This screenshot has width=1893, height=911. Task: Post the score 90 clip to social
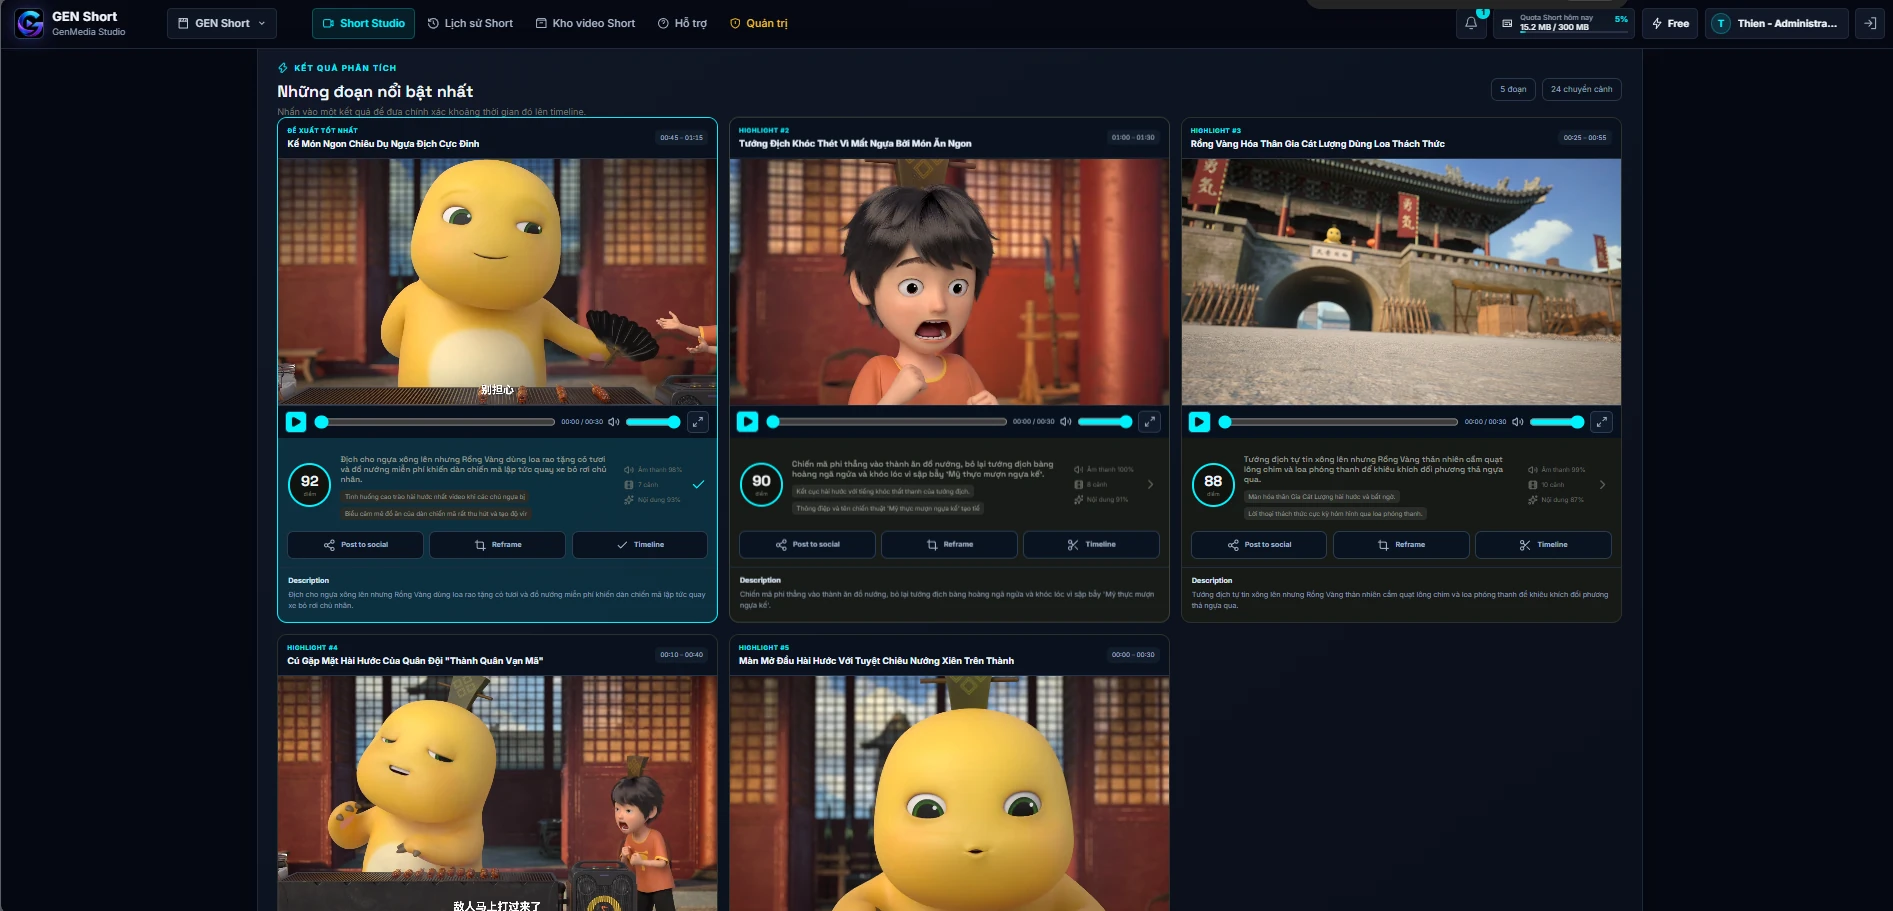click(x=807, y=545)
